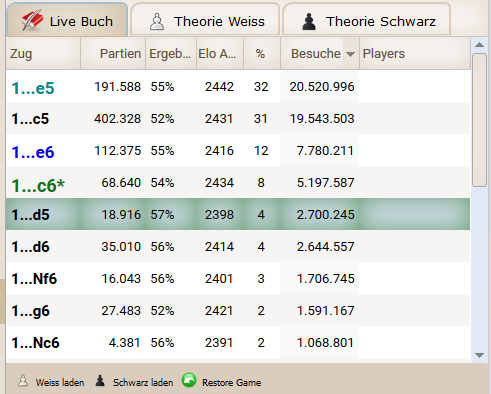The image size is (491, 394).
Task: Select the 1...c6* move row
Action: (238, 182)
